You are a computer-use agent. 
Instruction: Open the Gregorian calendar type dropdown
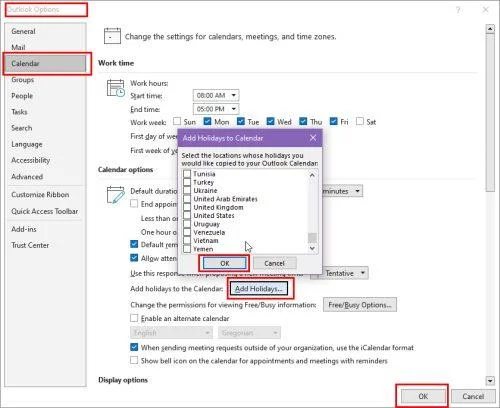249,332
